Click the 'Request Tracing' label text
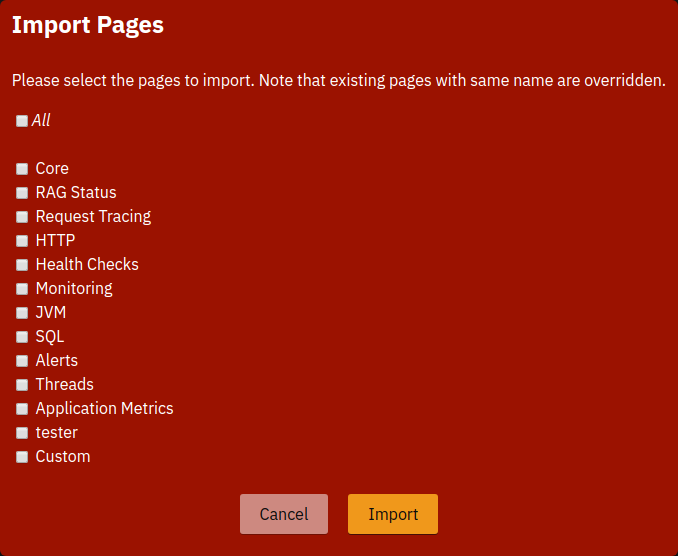 coord(93,216)
